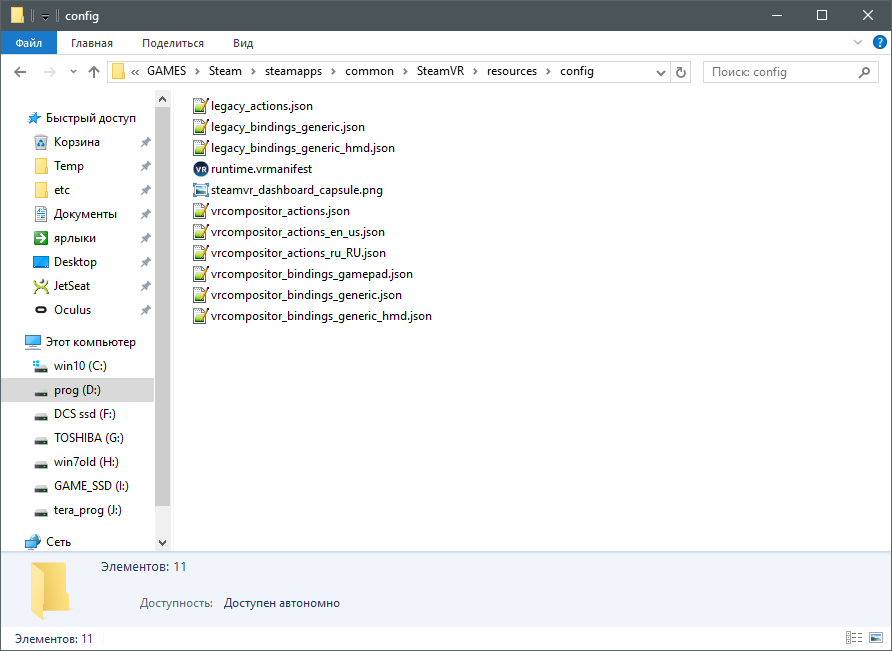The image size is (892, 651).
Task: Open the Oculus quick access folder
Action: click(x=72, y=310)
